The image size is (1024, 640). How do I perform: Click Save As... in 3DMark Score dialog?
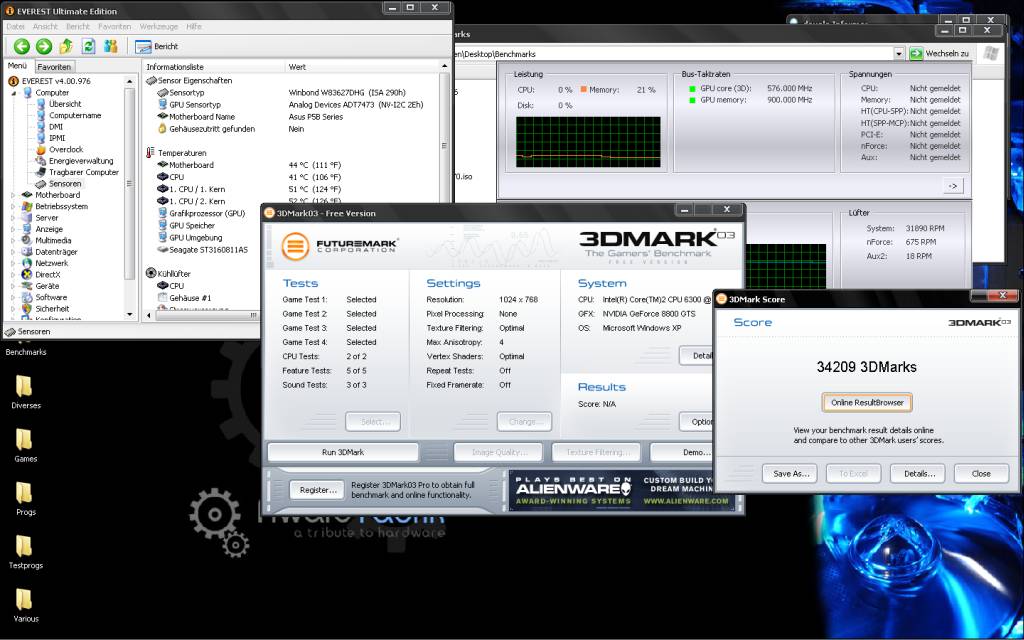[790, 473]
